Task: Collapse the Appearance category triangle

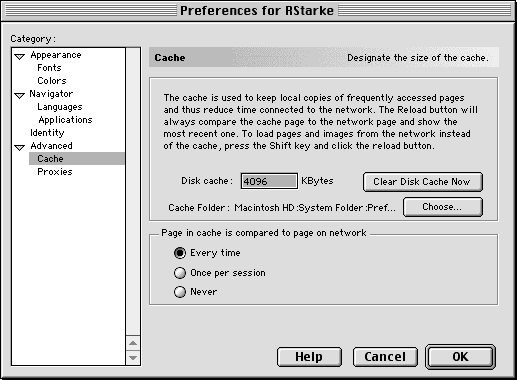Action: [20, 56]
